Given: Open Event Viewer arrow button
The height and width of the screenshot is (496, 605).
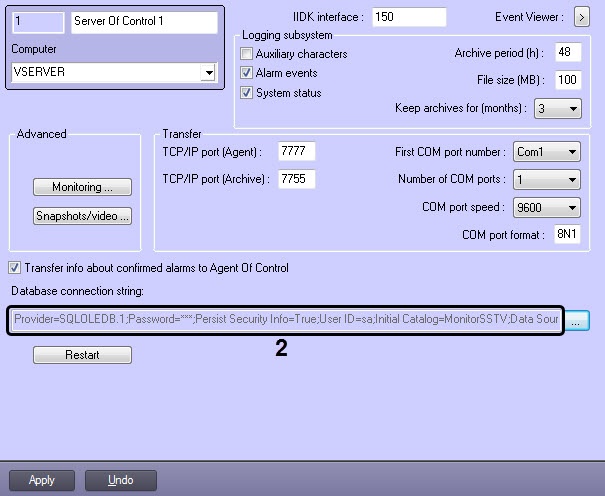Looking at the screenshot, I should point(581,17).
